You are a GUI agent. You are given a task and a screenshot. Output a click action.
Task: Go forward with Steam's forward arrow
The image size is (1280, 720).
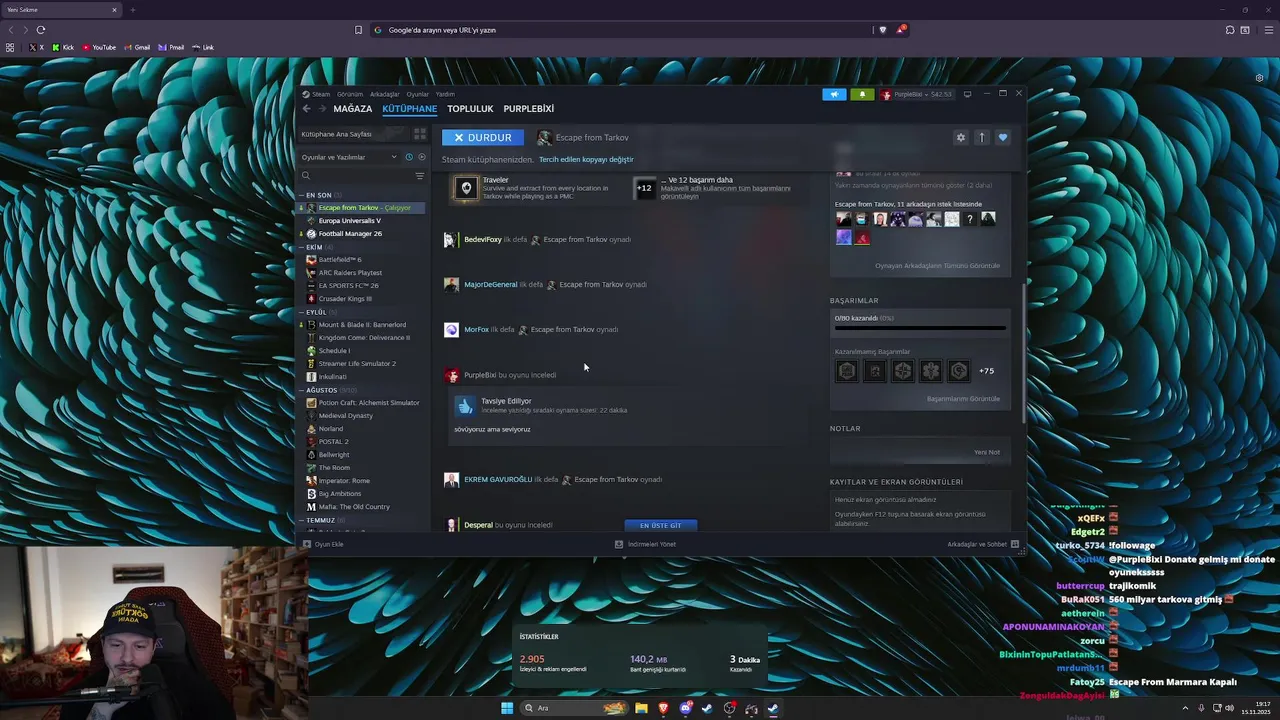321,109
